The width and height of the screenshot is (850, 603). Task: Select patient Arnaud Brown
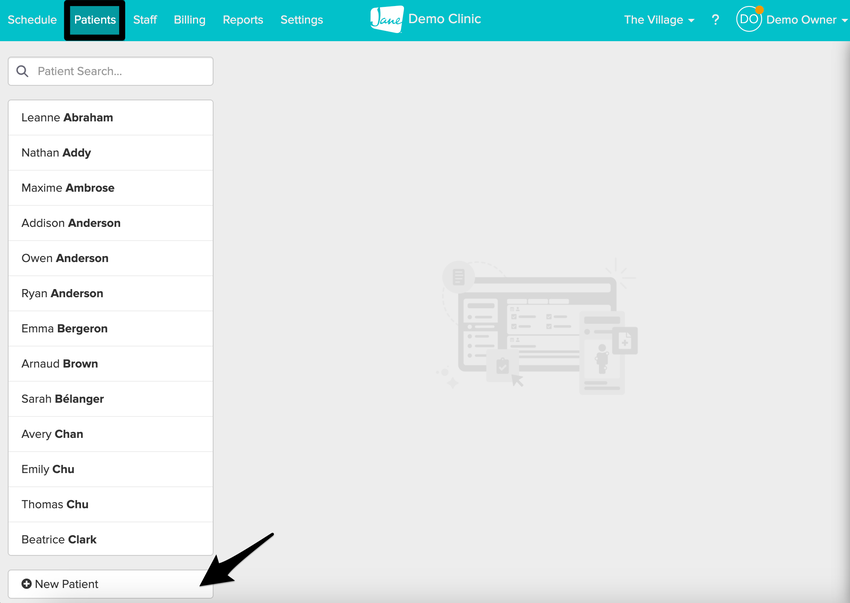[x=111, y=364]
